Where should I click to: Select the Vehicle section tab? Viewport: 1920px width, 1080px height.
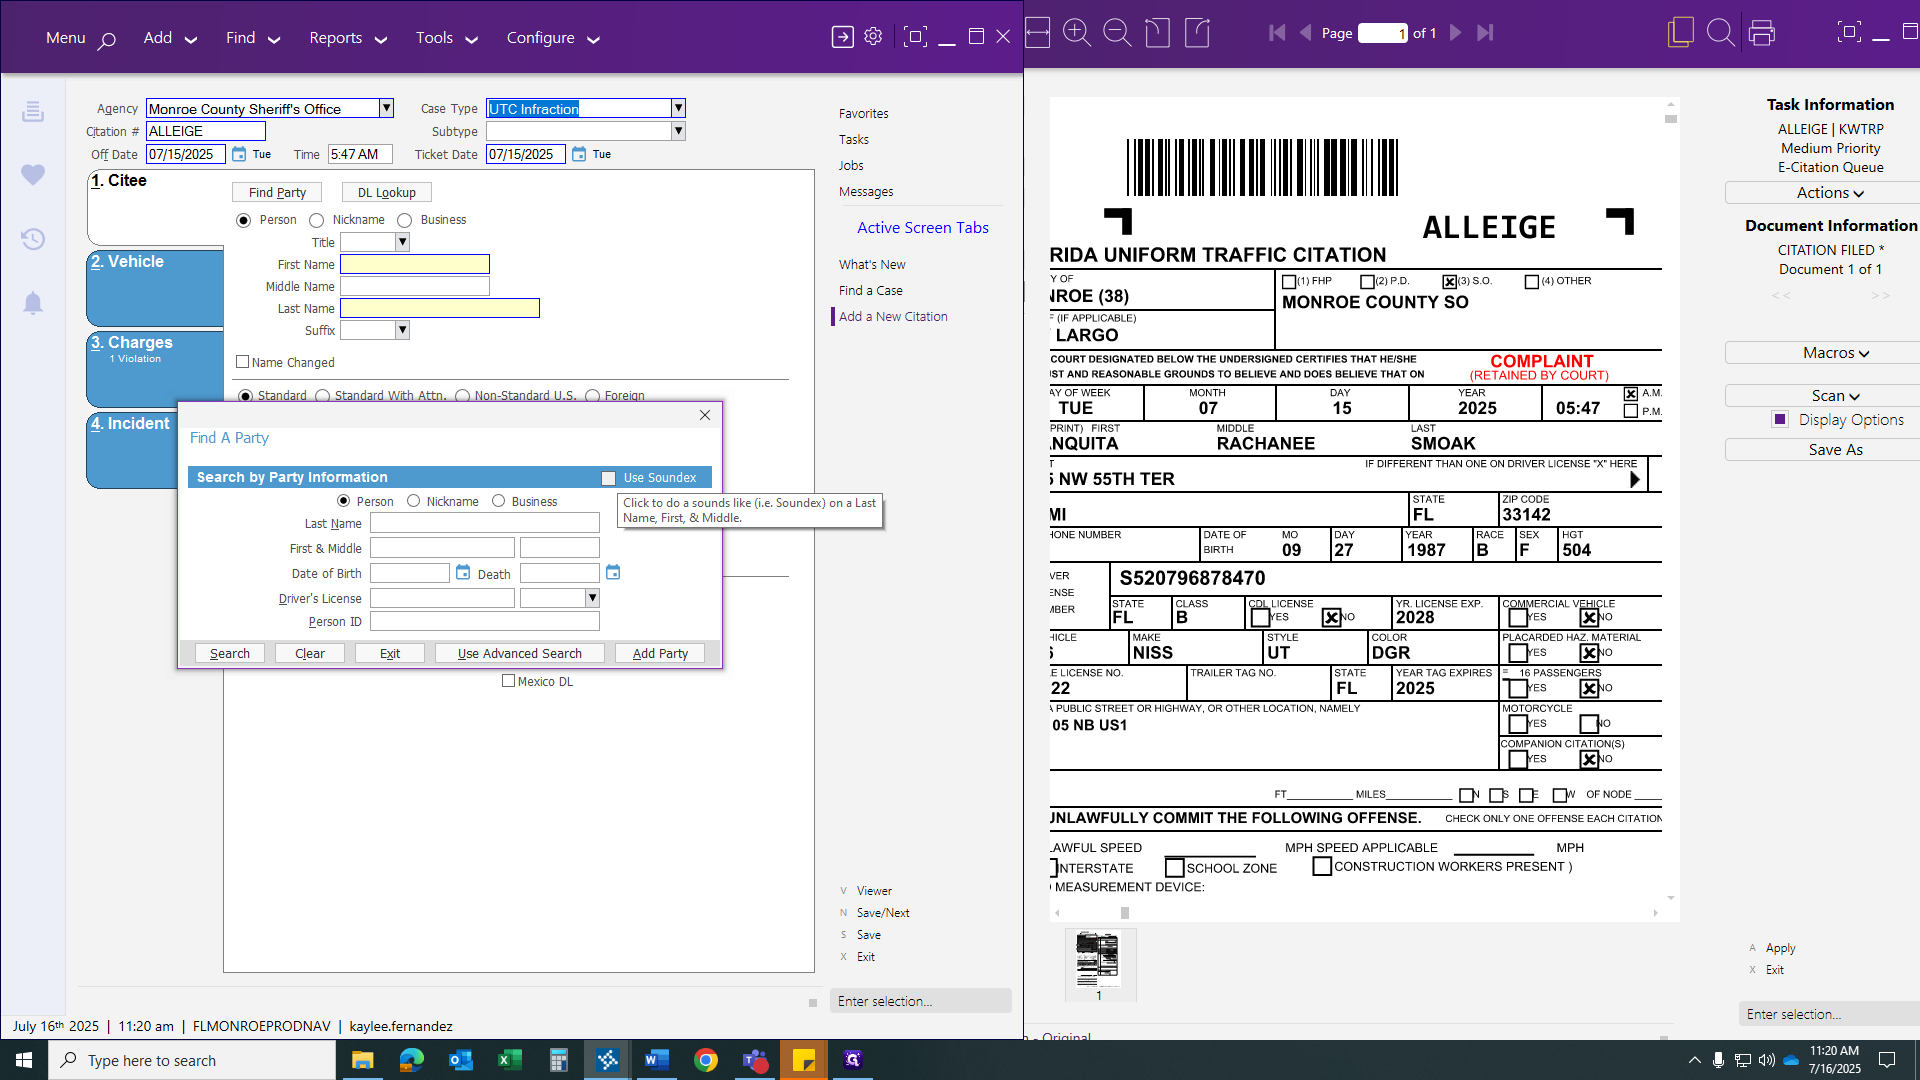[154, 287]
